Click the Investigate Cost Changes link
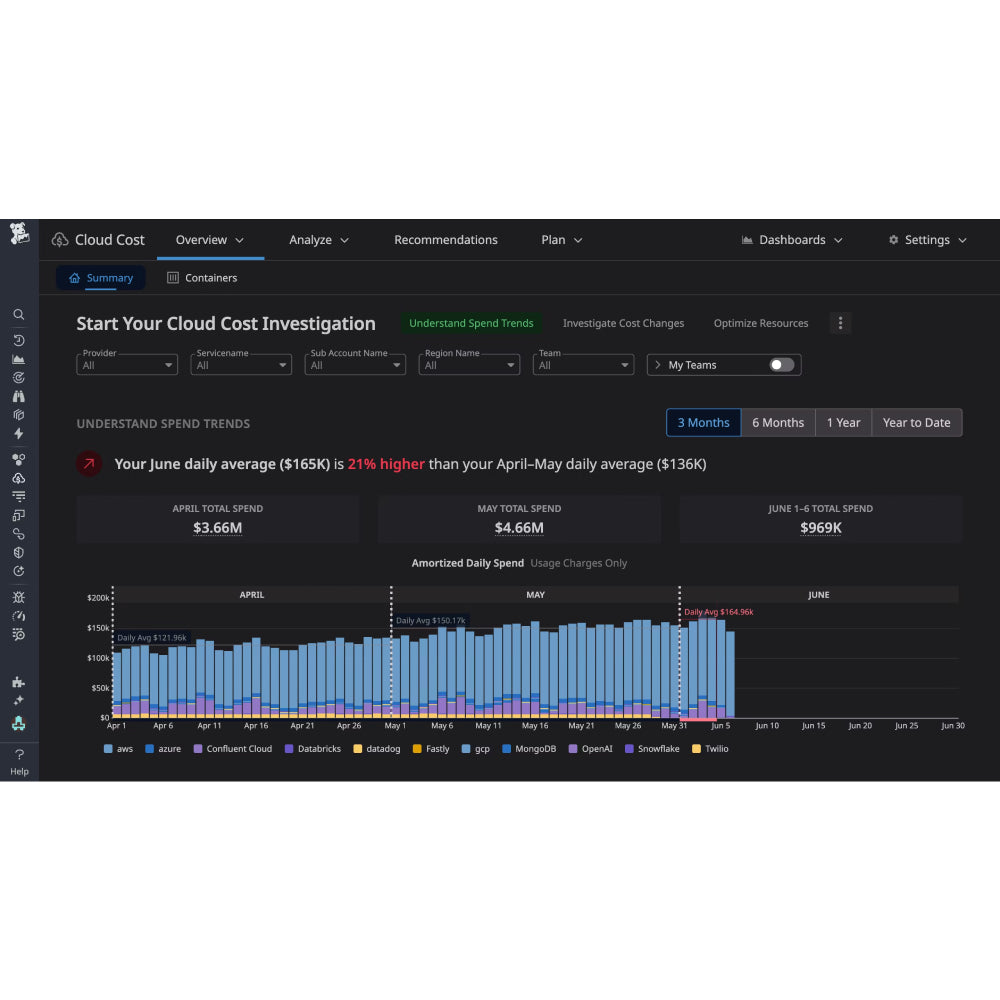Screen dimensions: 1000x1000 click(623, 323)
